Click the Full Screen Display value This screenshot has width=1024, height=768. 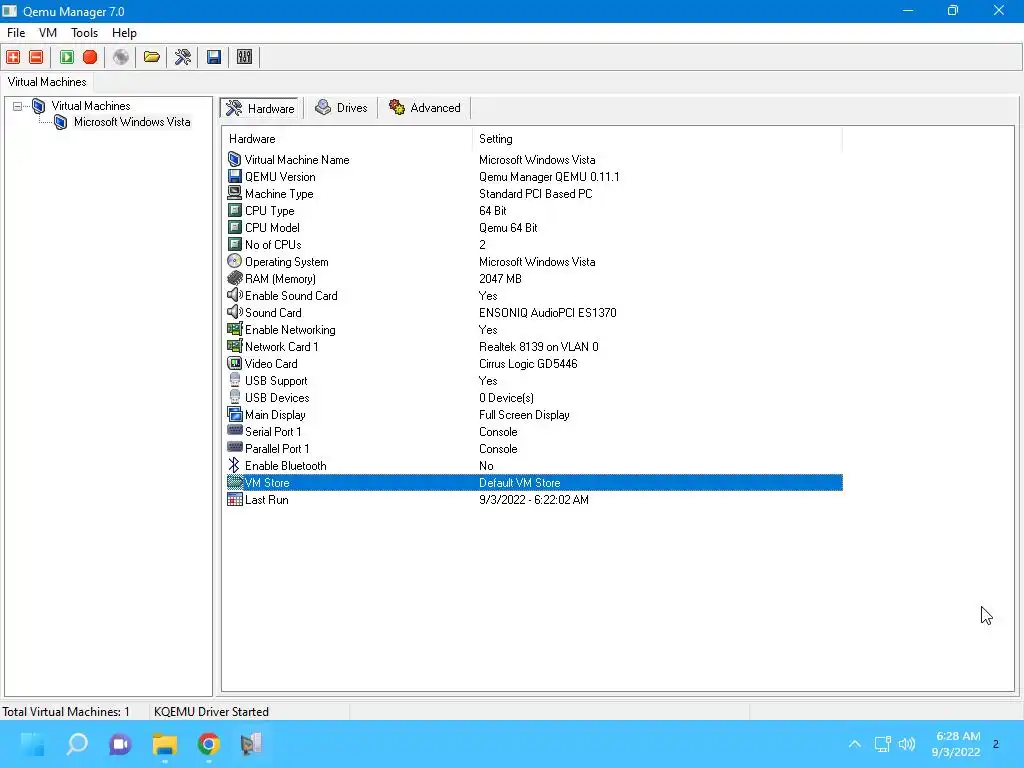[x=524, y=414]
